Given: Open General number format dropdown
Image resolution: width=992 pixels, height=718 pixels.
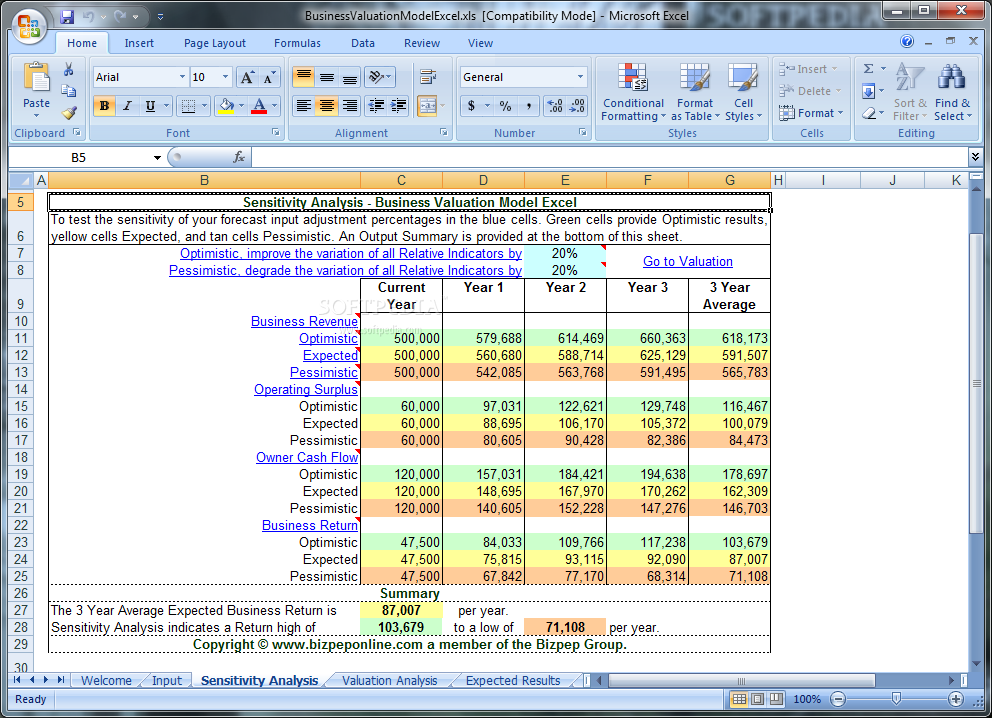Looking at the screenshot, I should pyautogui.click(x=580, y=77).
